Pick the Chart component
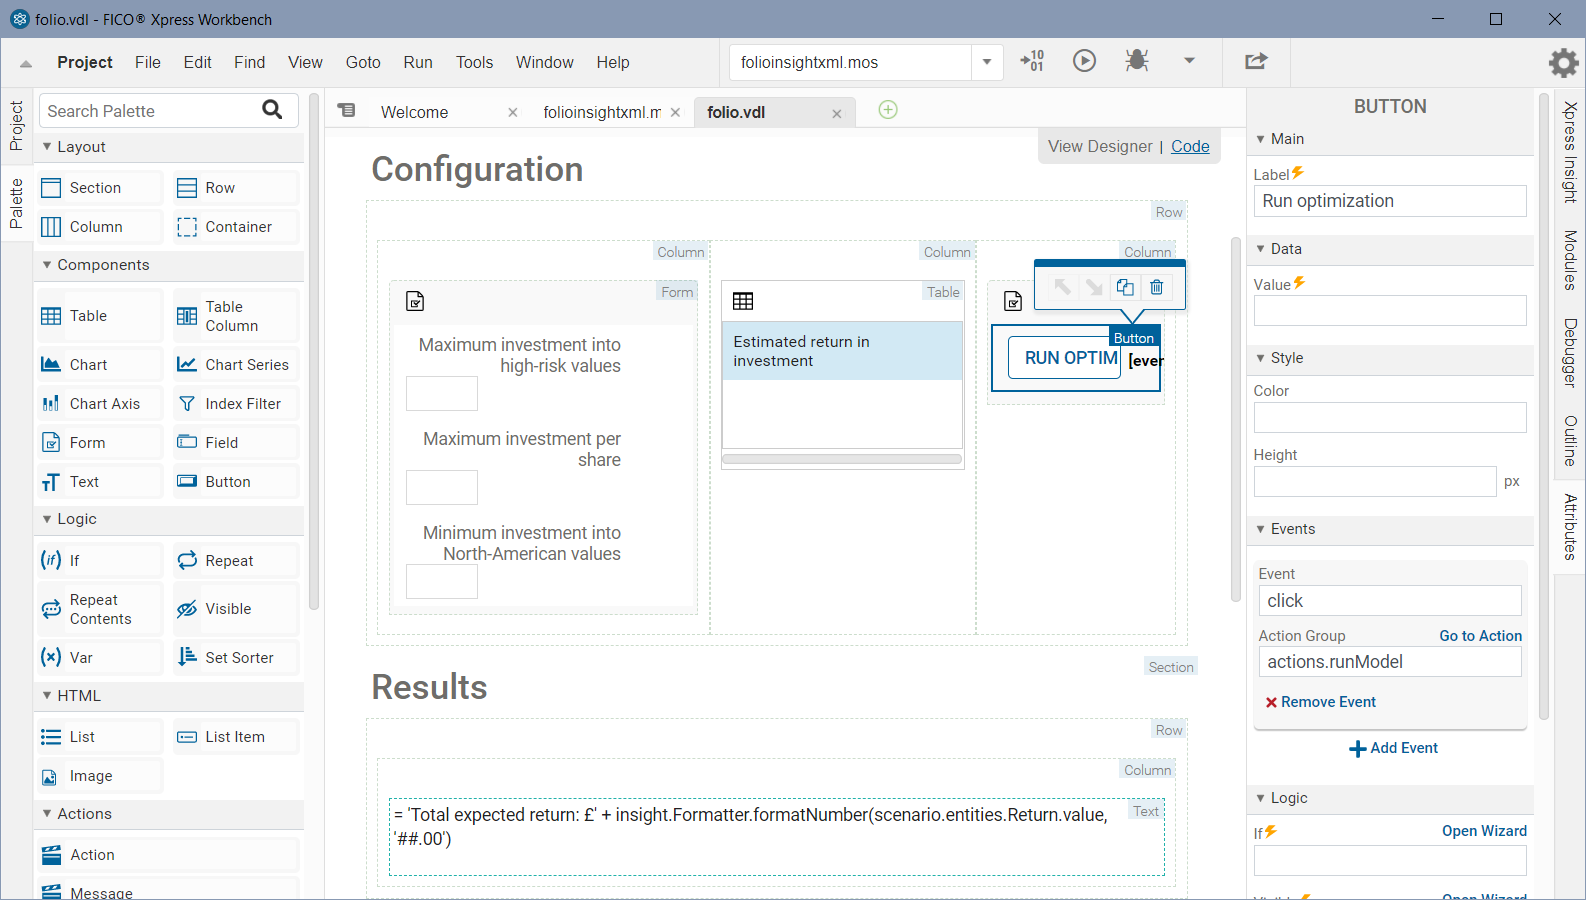Screen dimensions: 1586x900 (x=99, y=365)
